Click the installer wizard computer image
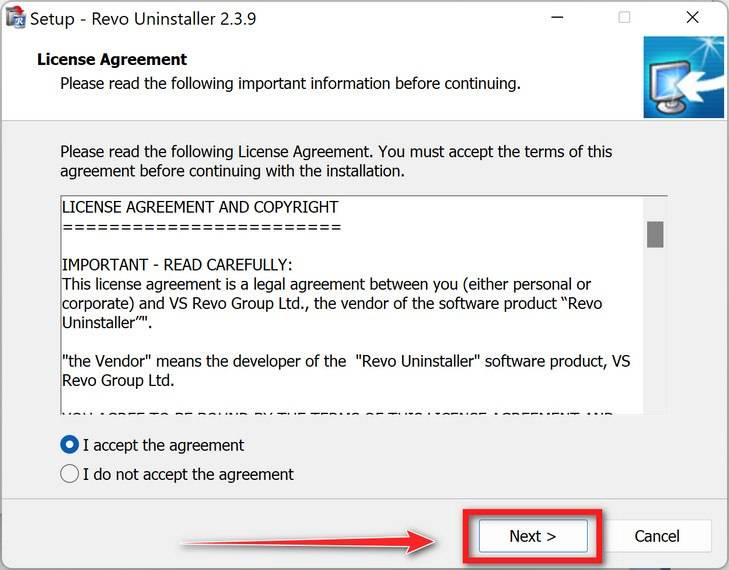 [683, 77]
